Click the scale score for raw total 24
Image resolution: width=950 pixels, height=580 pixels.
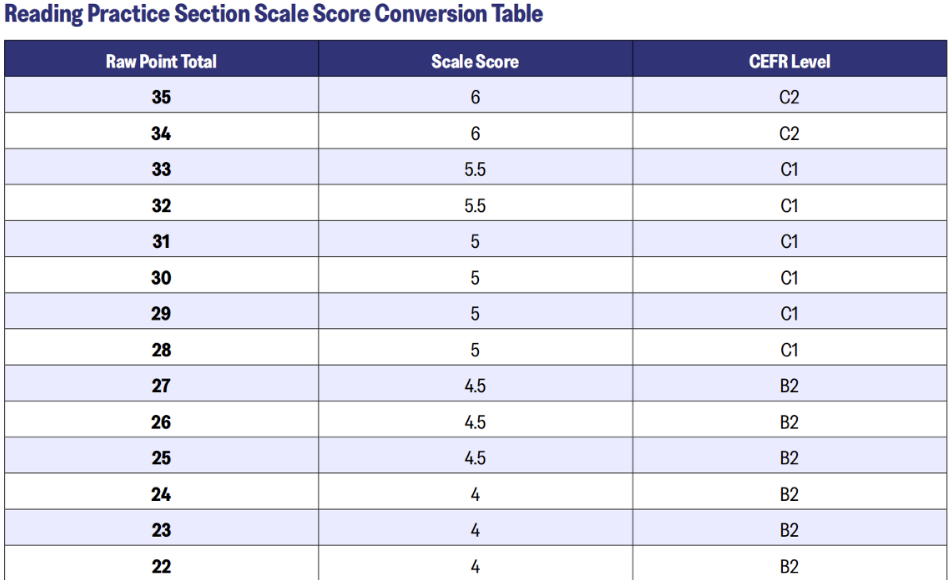coord(475,493)
